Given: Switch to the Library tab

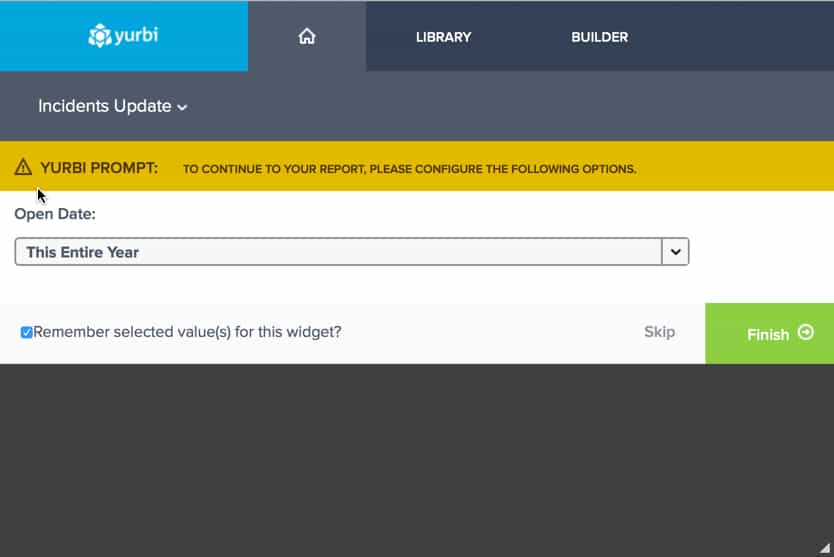Looking at the screenshot, I should point(443,37).
